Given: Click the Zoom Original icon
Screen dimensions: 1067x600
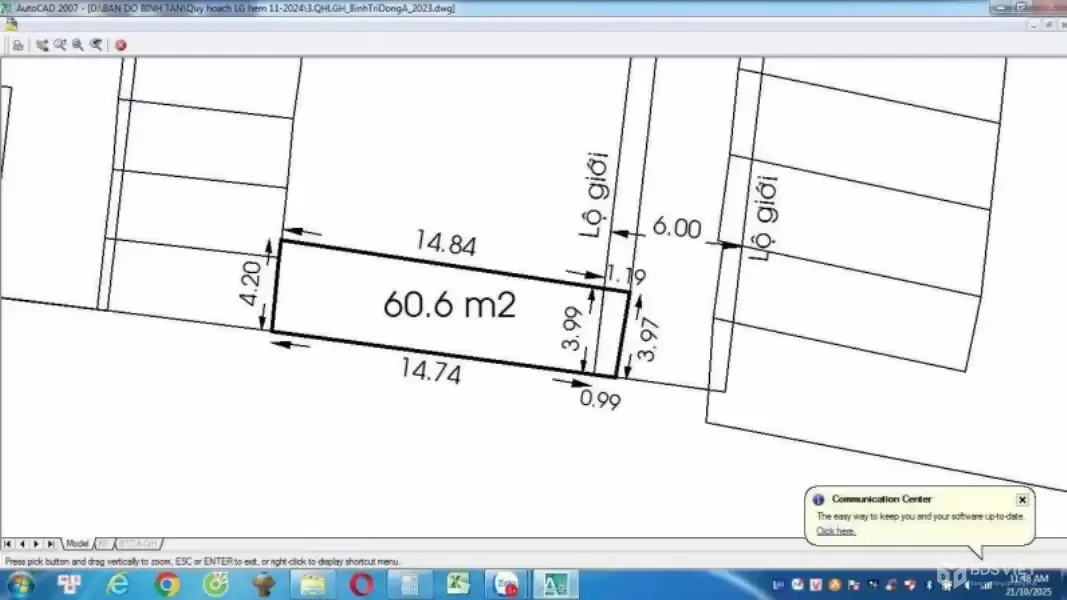Looking at the screenshot, I should [96, 45].
